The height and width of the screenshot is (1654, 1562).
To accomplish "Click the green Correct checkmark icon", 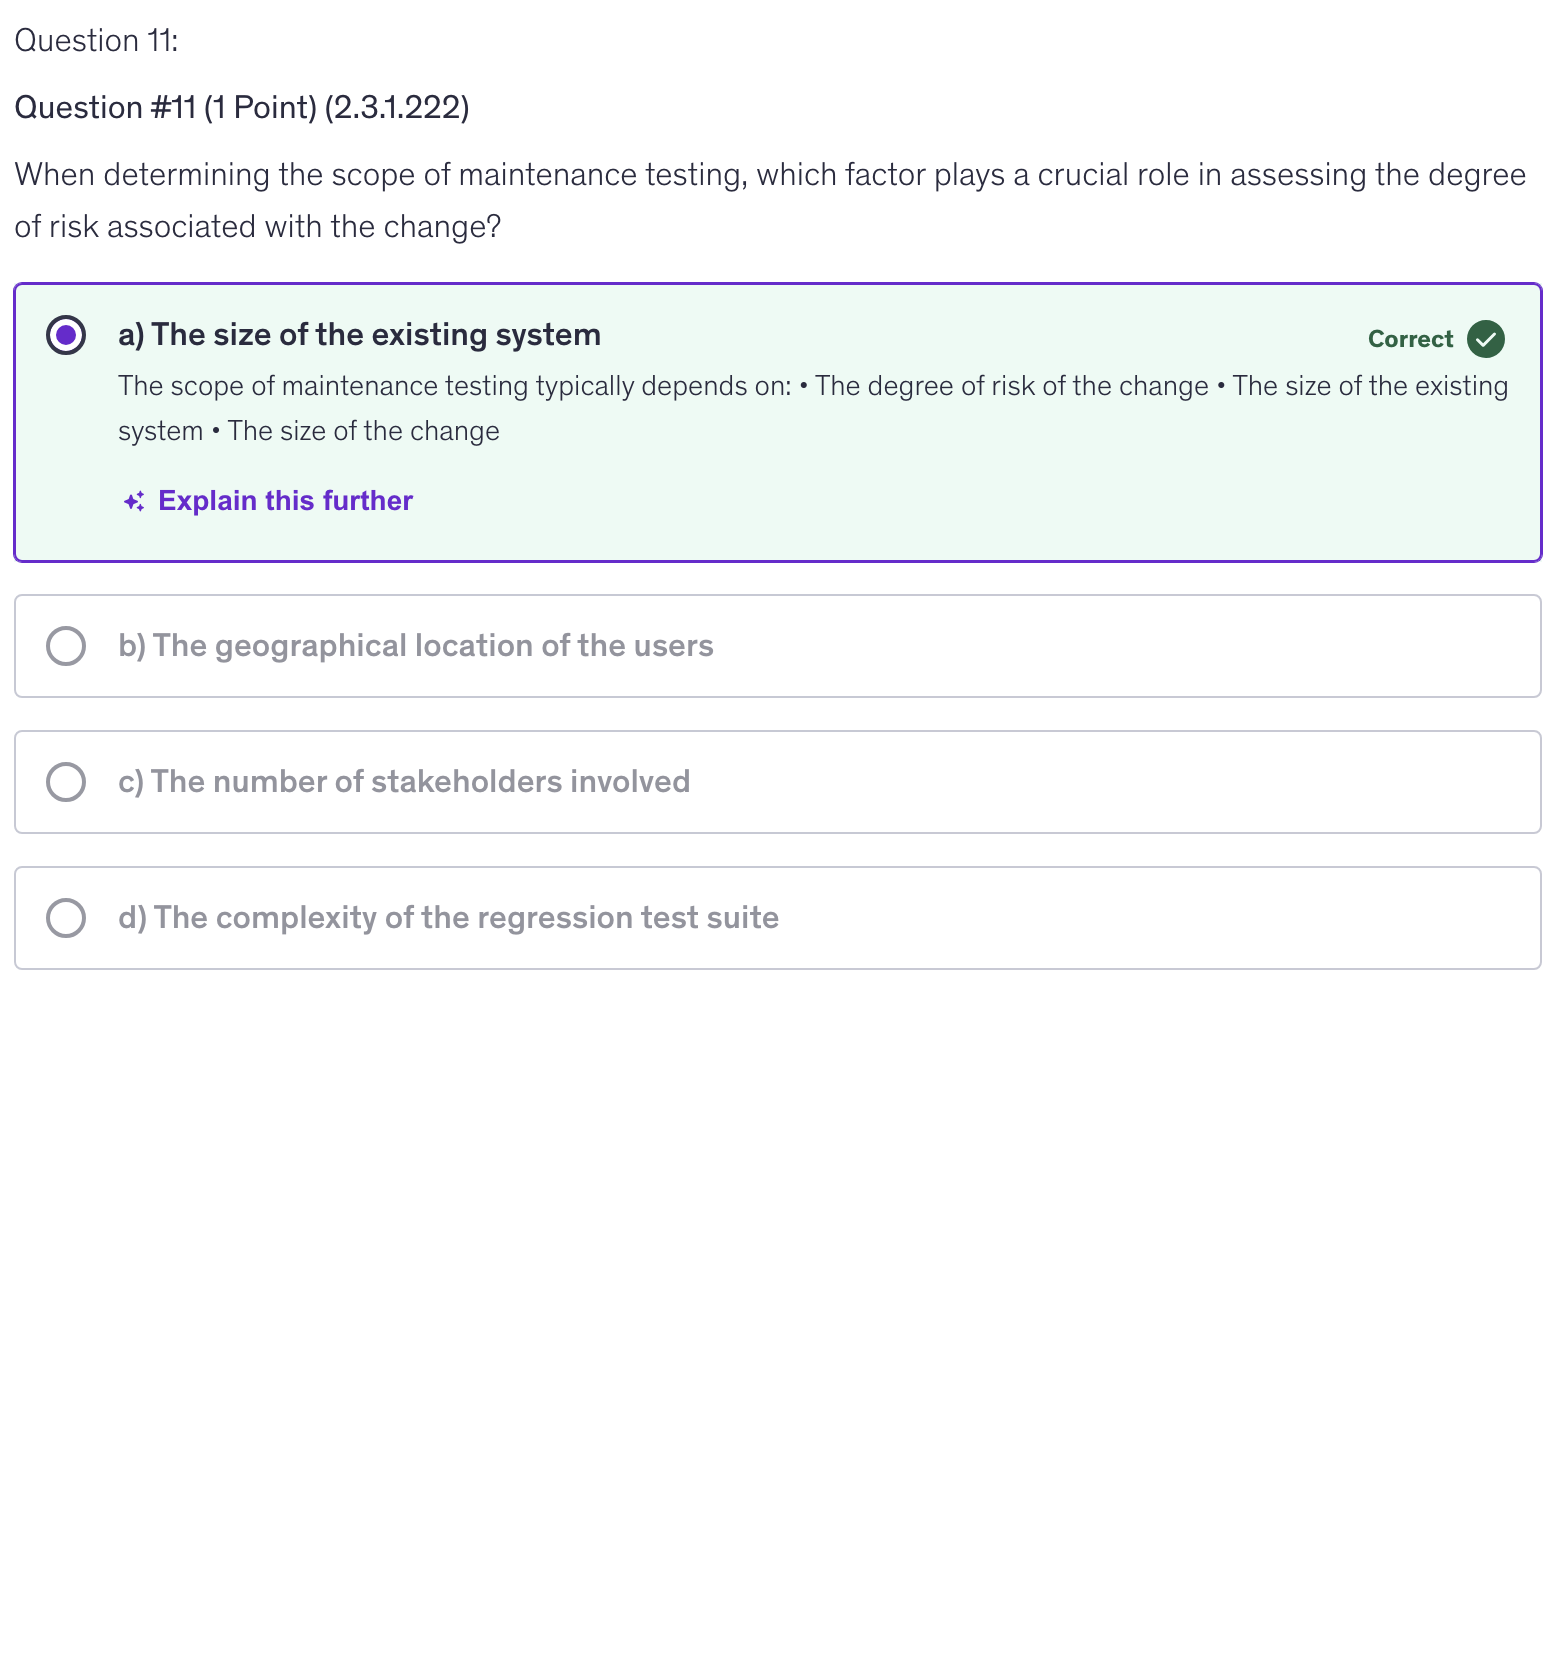I will pos(1485,339).
